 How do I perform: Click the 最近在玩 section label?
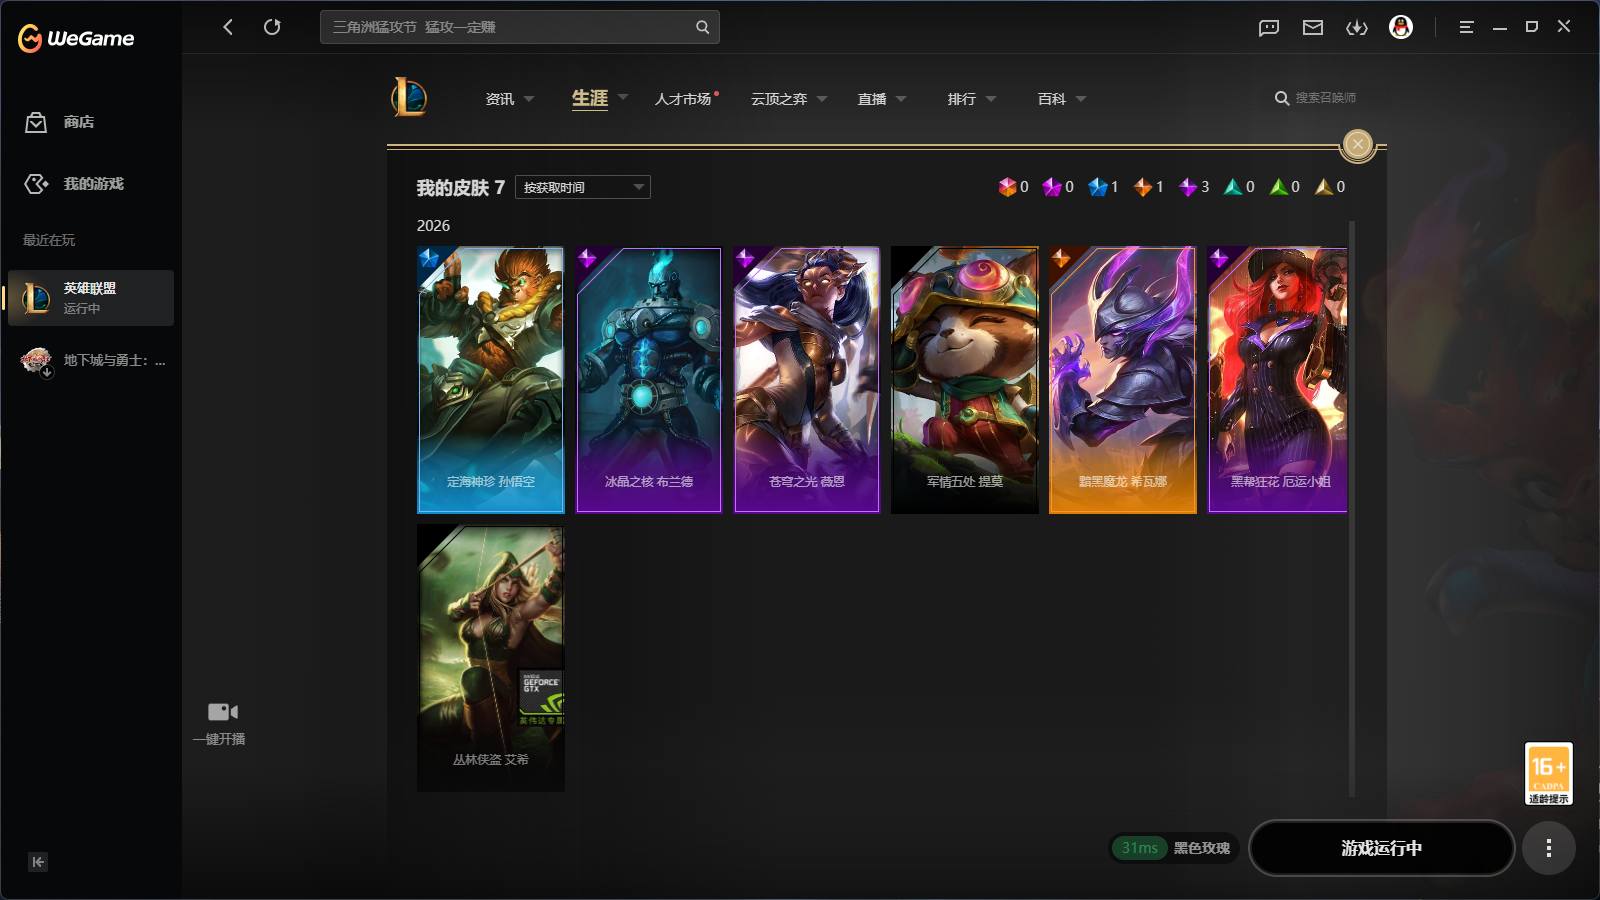(49, 240)
